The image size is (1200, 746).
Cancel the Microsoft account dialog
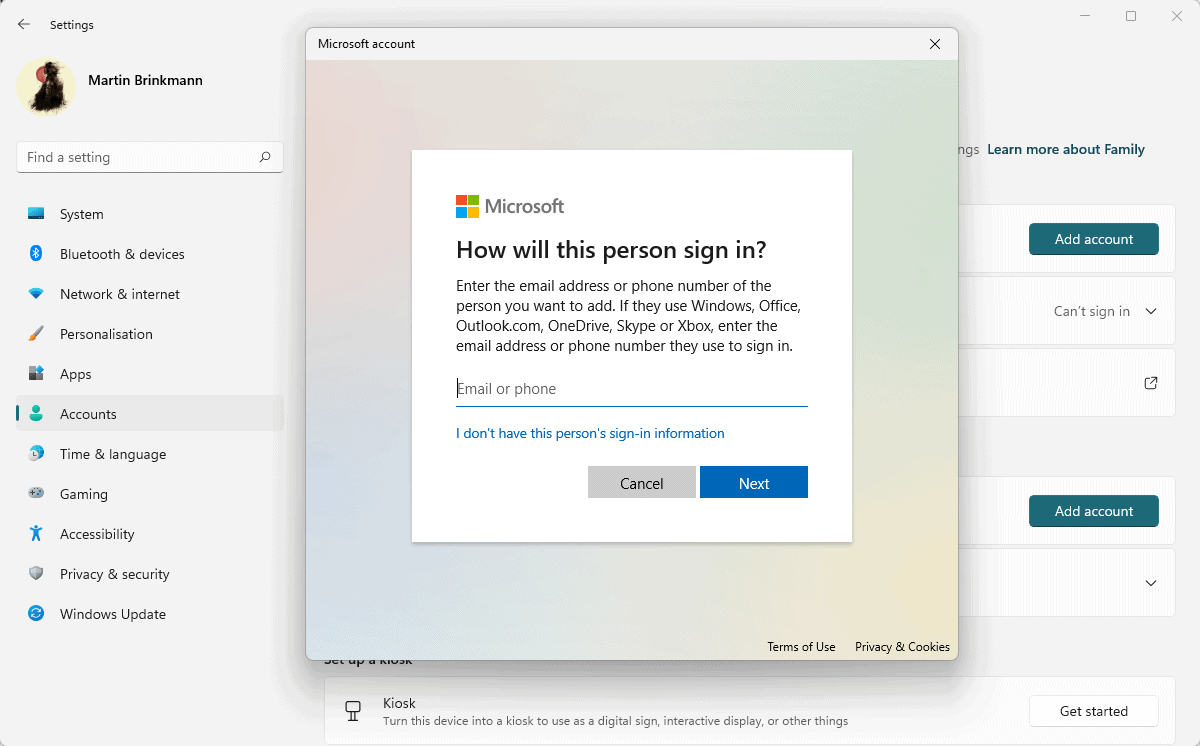click(641, 482)
